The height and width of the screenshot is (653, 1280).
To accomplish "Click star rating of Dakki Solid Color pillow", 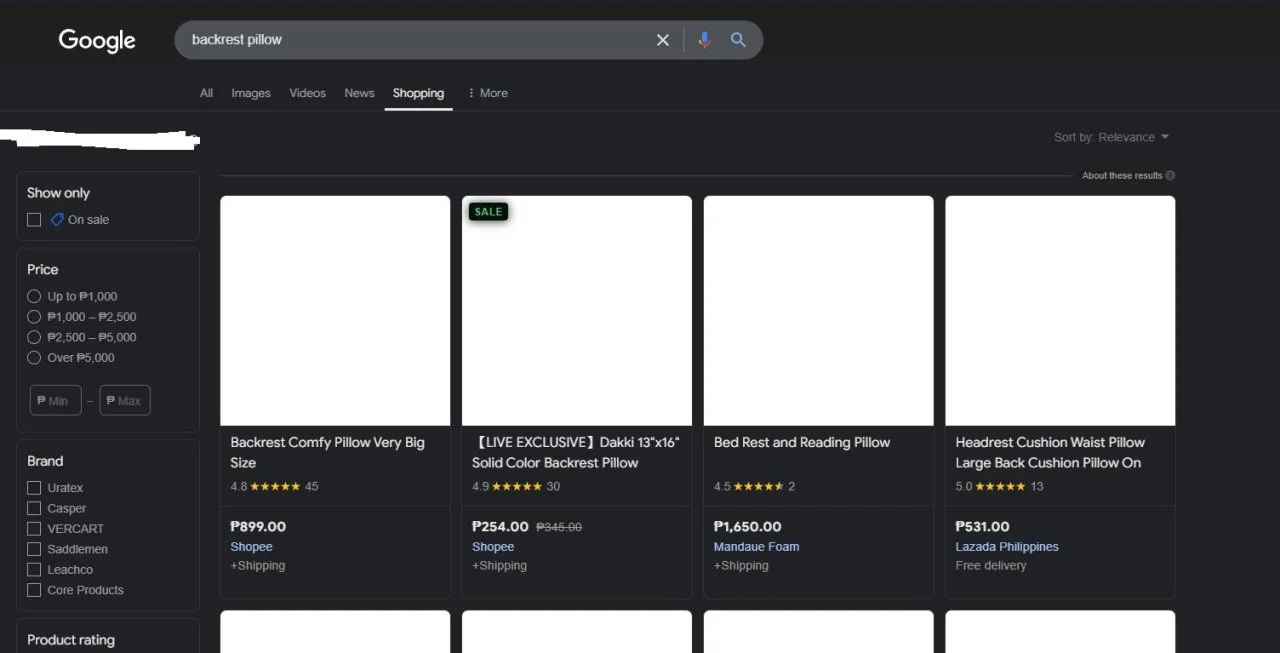I will point(517,487).
